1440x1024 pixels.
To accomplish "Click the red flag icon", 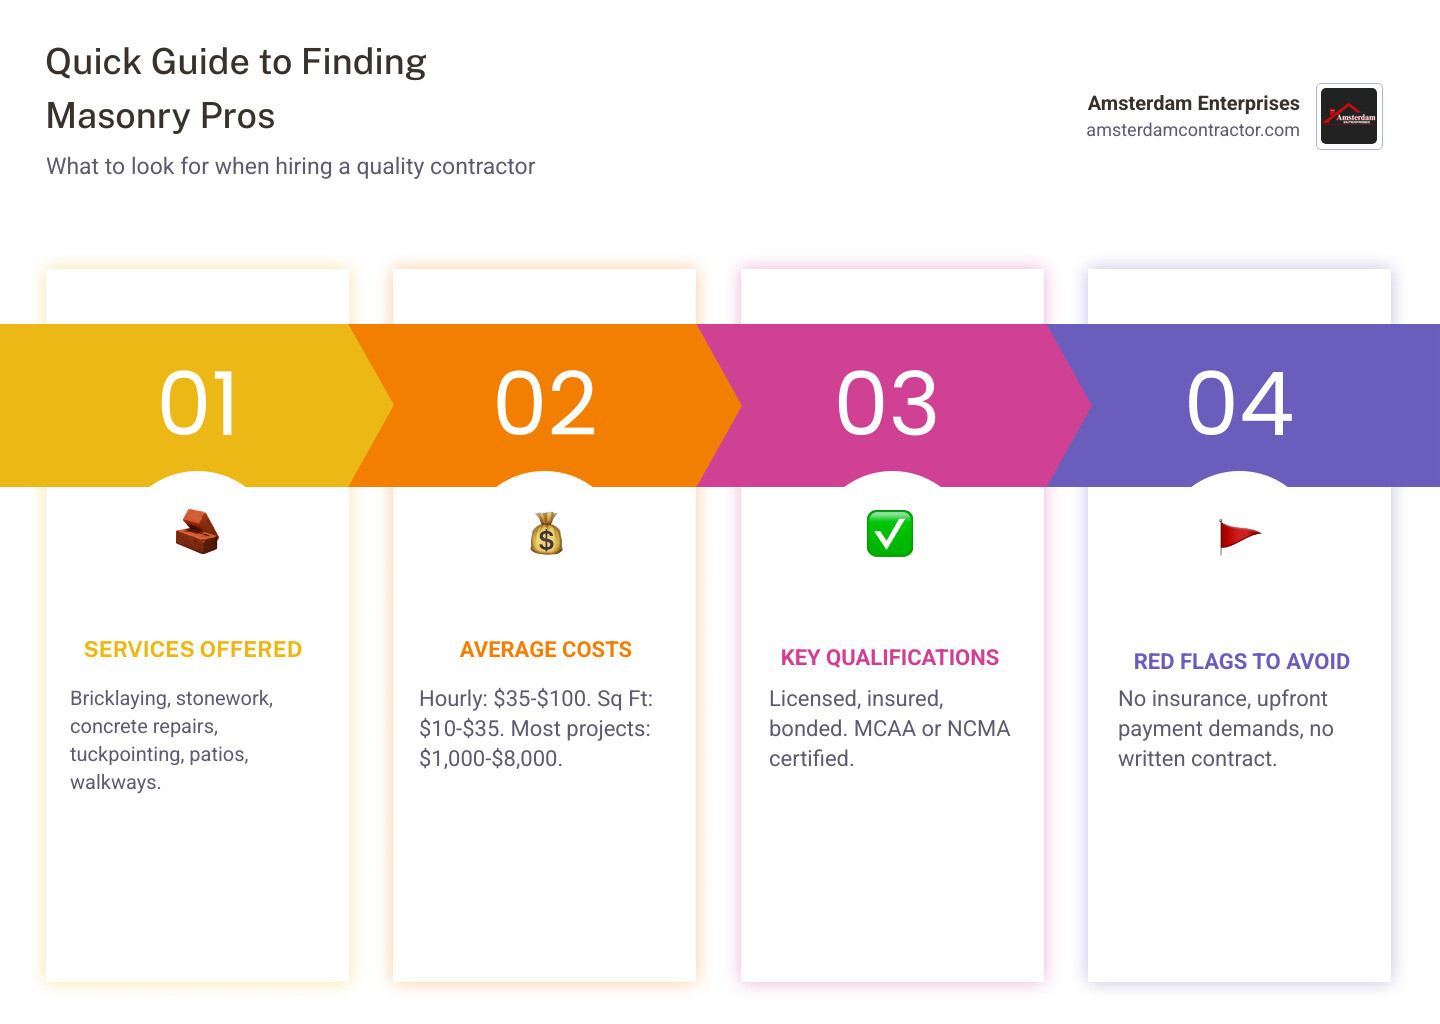I will tap(1239, 536).
